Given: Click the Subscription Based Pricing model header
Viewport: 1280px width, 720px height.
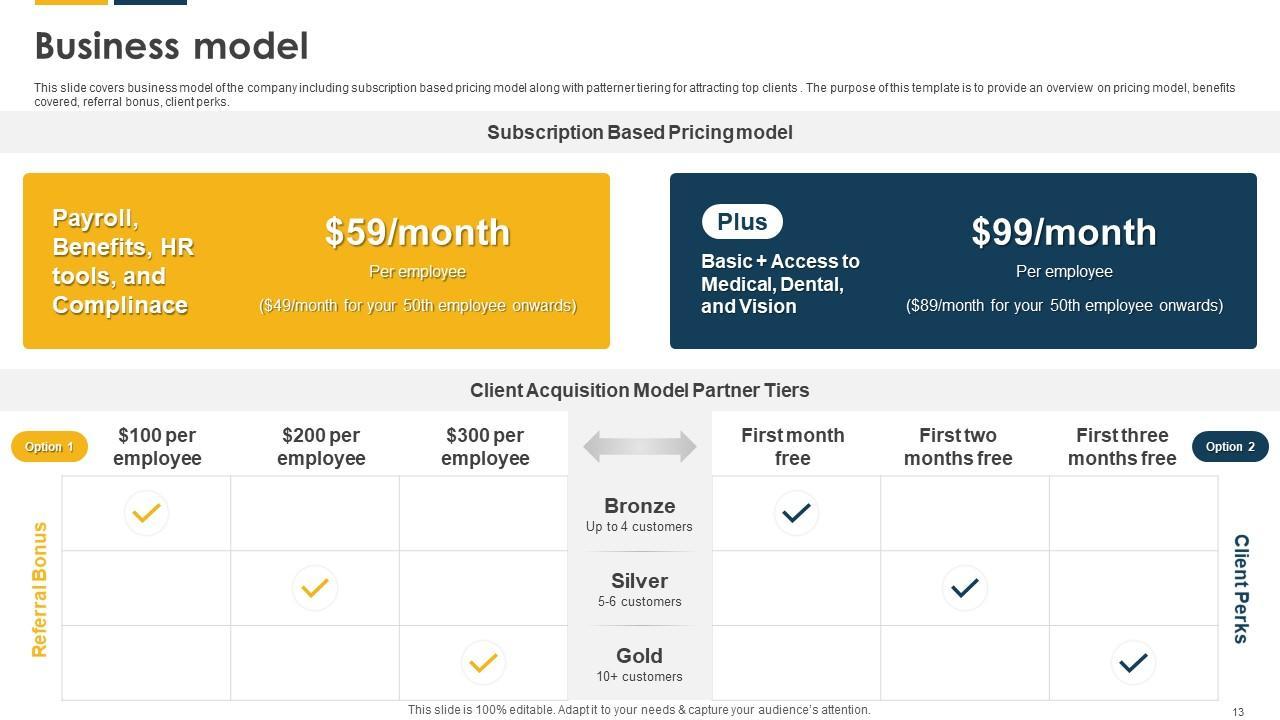Looking at the screenshot, I should tap(640, 132).
